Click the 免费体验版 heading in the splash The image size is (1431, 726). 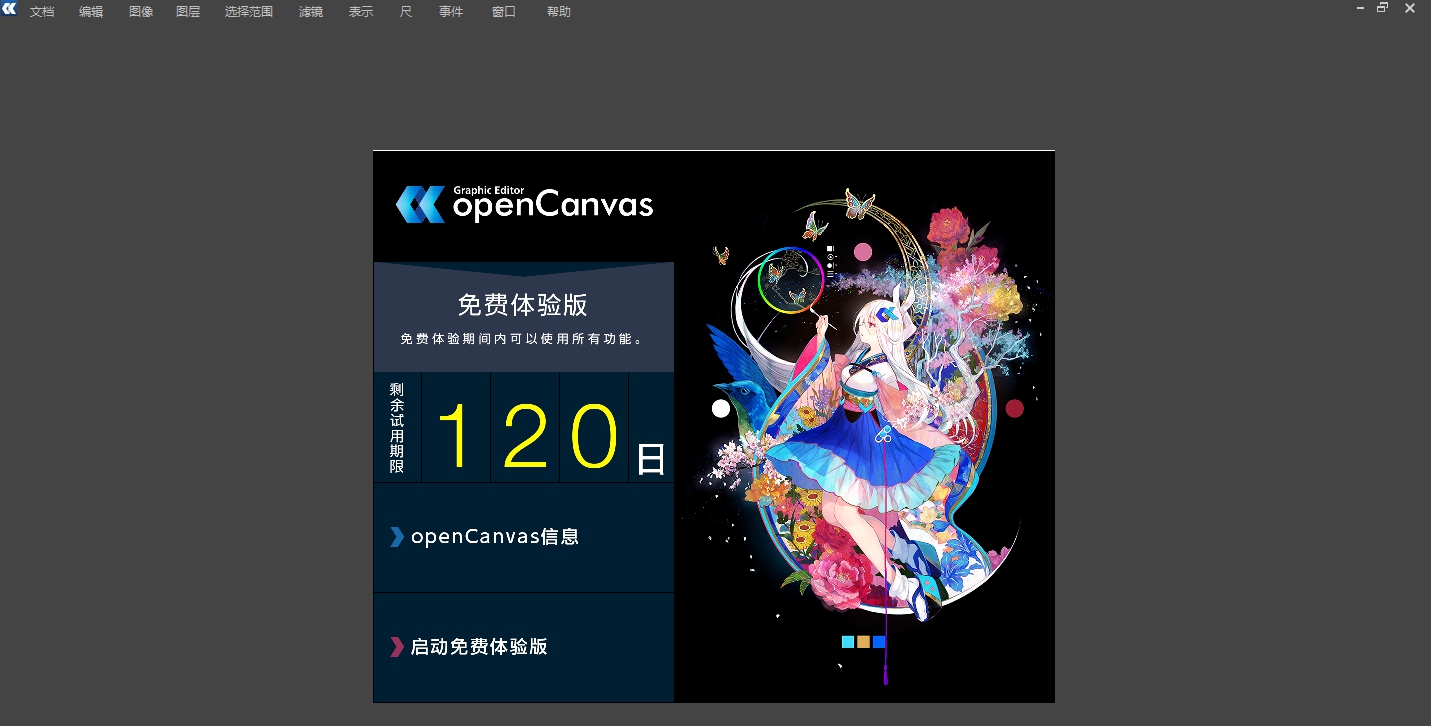pos(522,305)
